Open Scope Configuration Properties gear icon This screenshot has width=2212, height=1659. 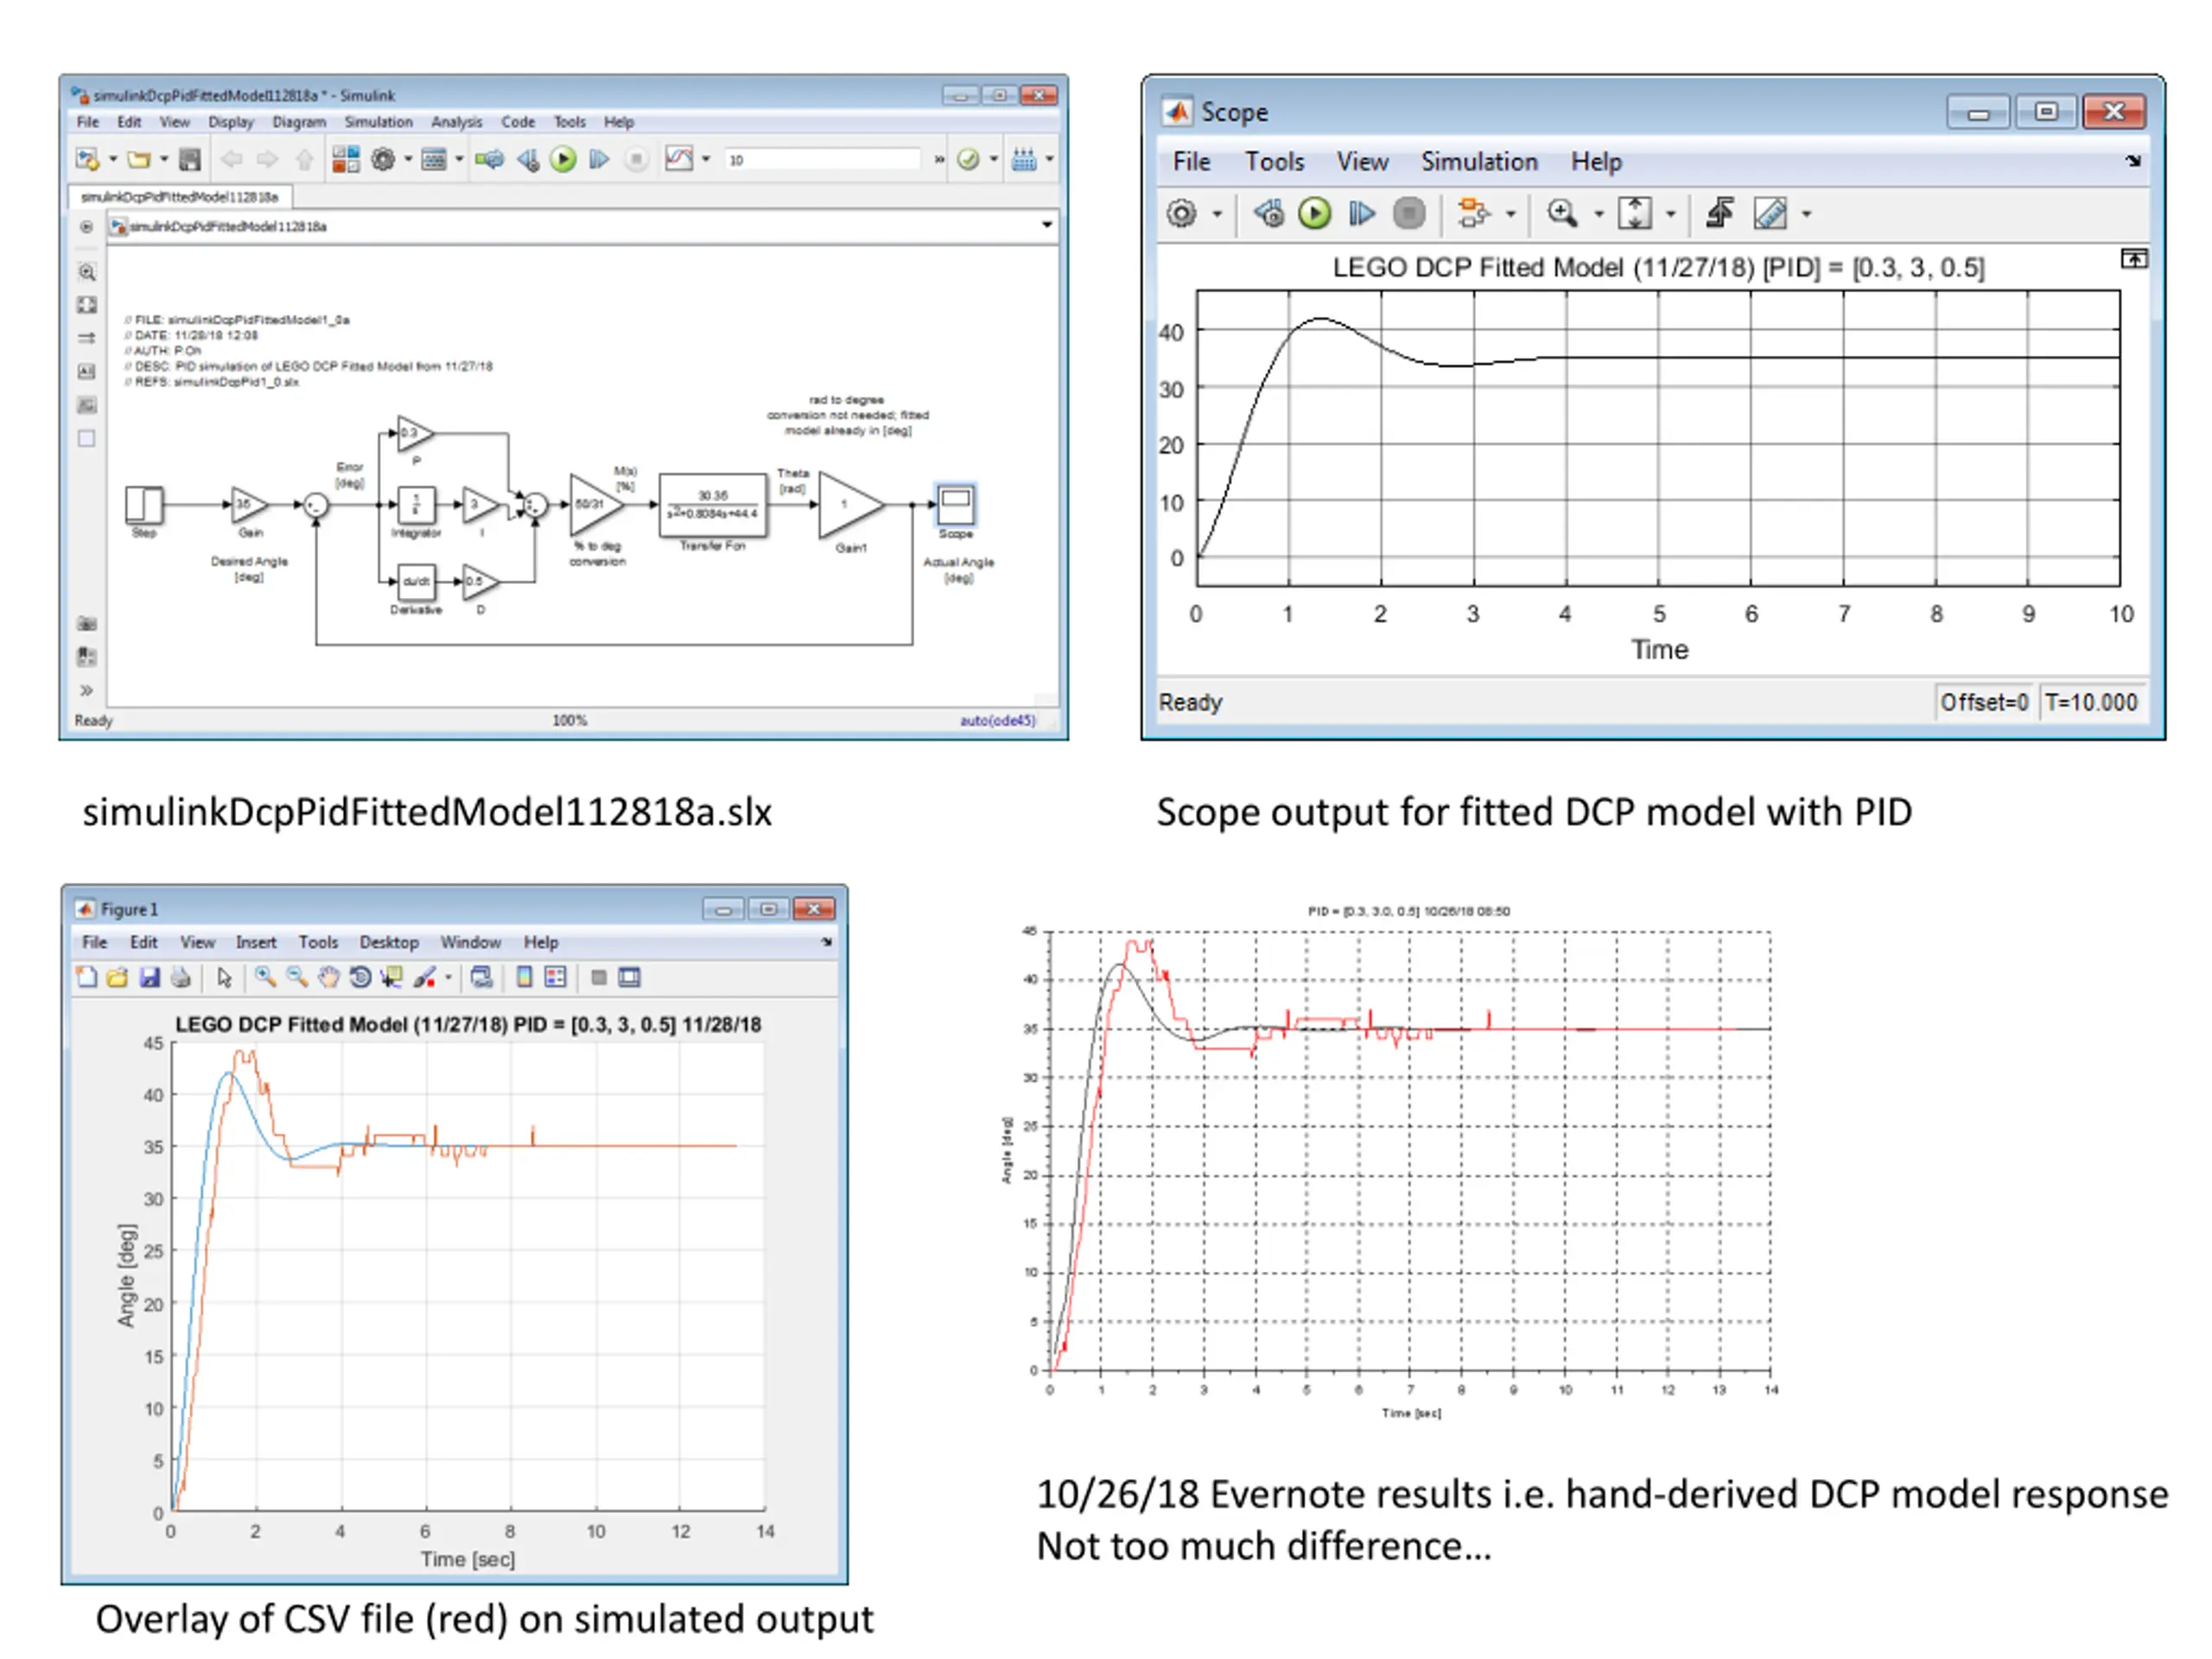pos(1182,213)
